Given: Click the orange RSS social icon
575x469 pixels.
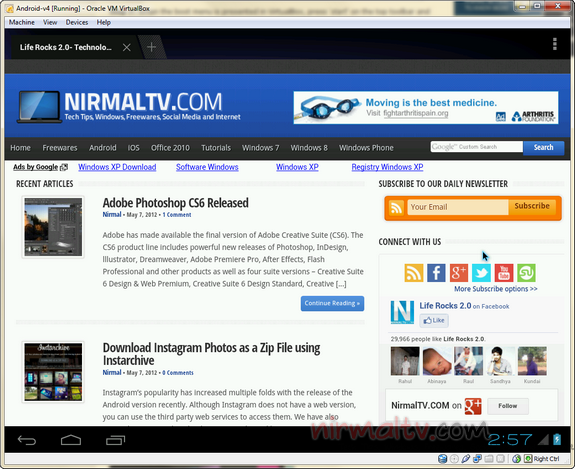Looking at the screenshot, I should click(x=414, y=273).
